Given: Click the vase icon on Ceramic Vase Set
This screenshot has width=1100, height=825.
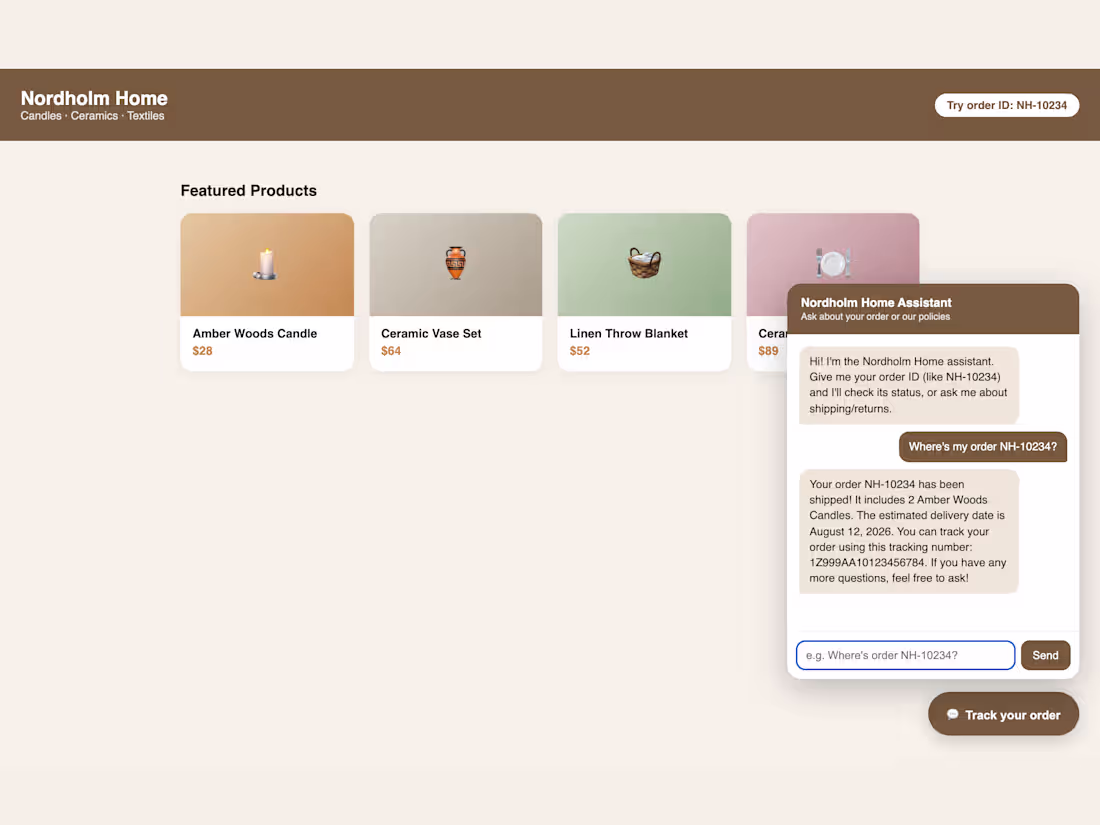Looking at the screenshot, I should click(x=455, y=263).
